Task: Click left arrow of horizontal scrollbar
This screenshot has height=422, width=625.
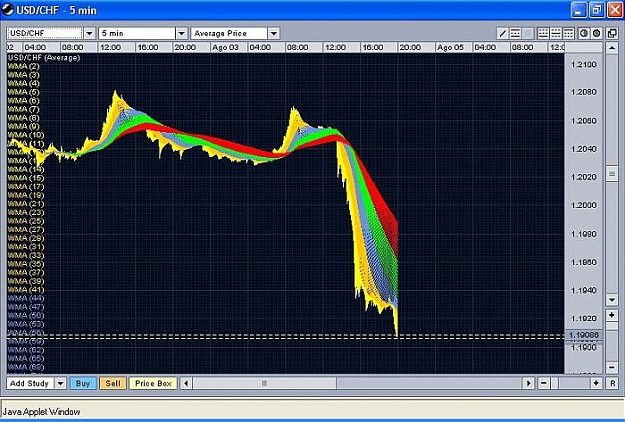Action: pos(186,383)
